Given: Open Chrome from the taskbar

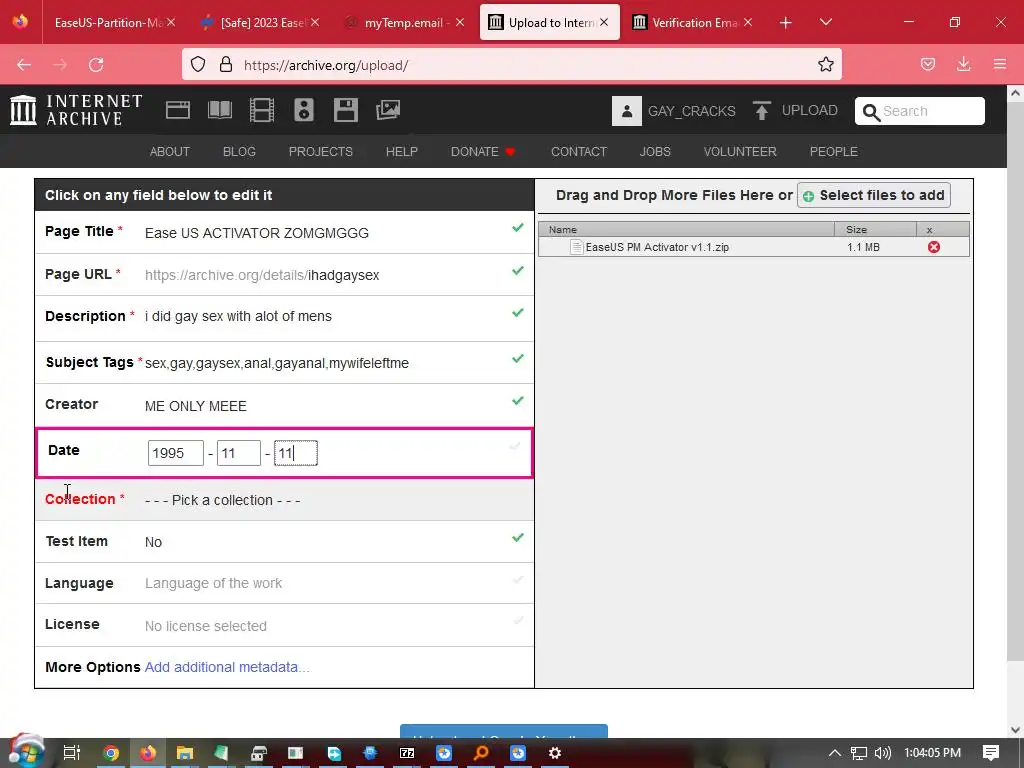Looking at the screenshot, I should point(111,753).
